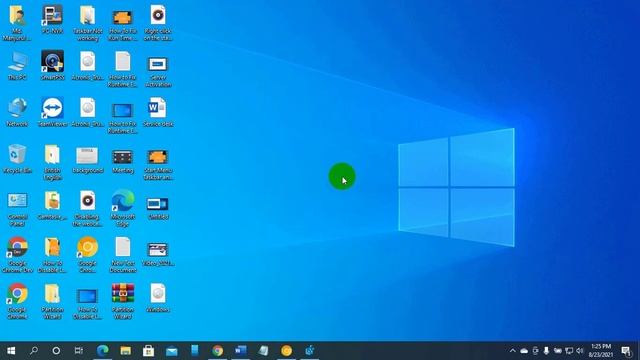Select the user profile folder icon
The width and height of the screenshot is (640, 360).
17,23
